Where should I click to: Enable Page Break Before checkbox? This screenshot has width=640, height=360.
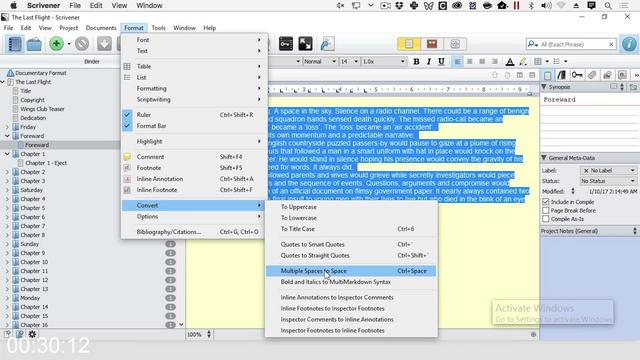point(546,211)
